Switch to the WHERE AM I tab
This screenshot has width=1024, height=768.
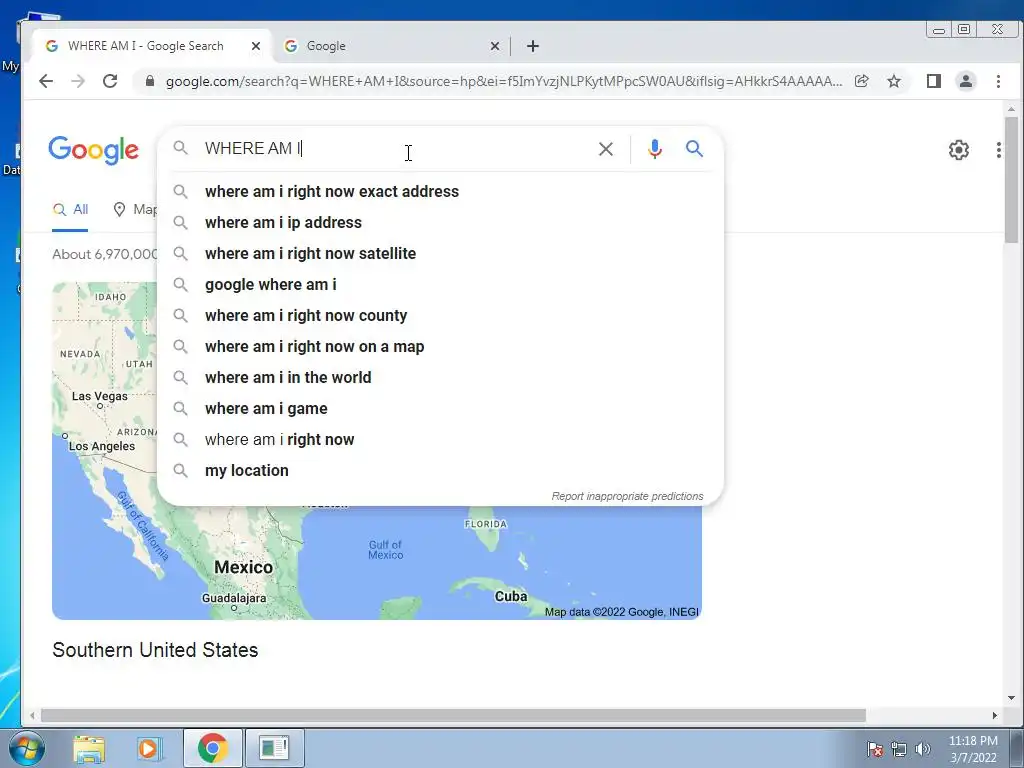coord(146,46)
